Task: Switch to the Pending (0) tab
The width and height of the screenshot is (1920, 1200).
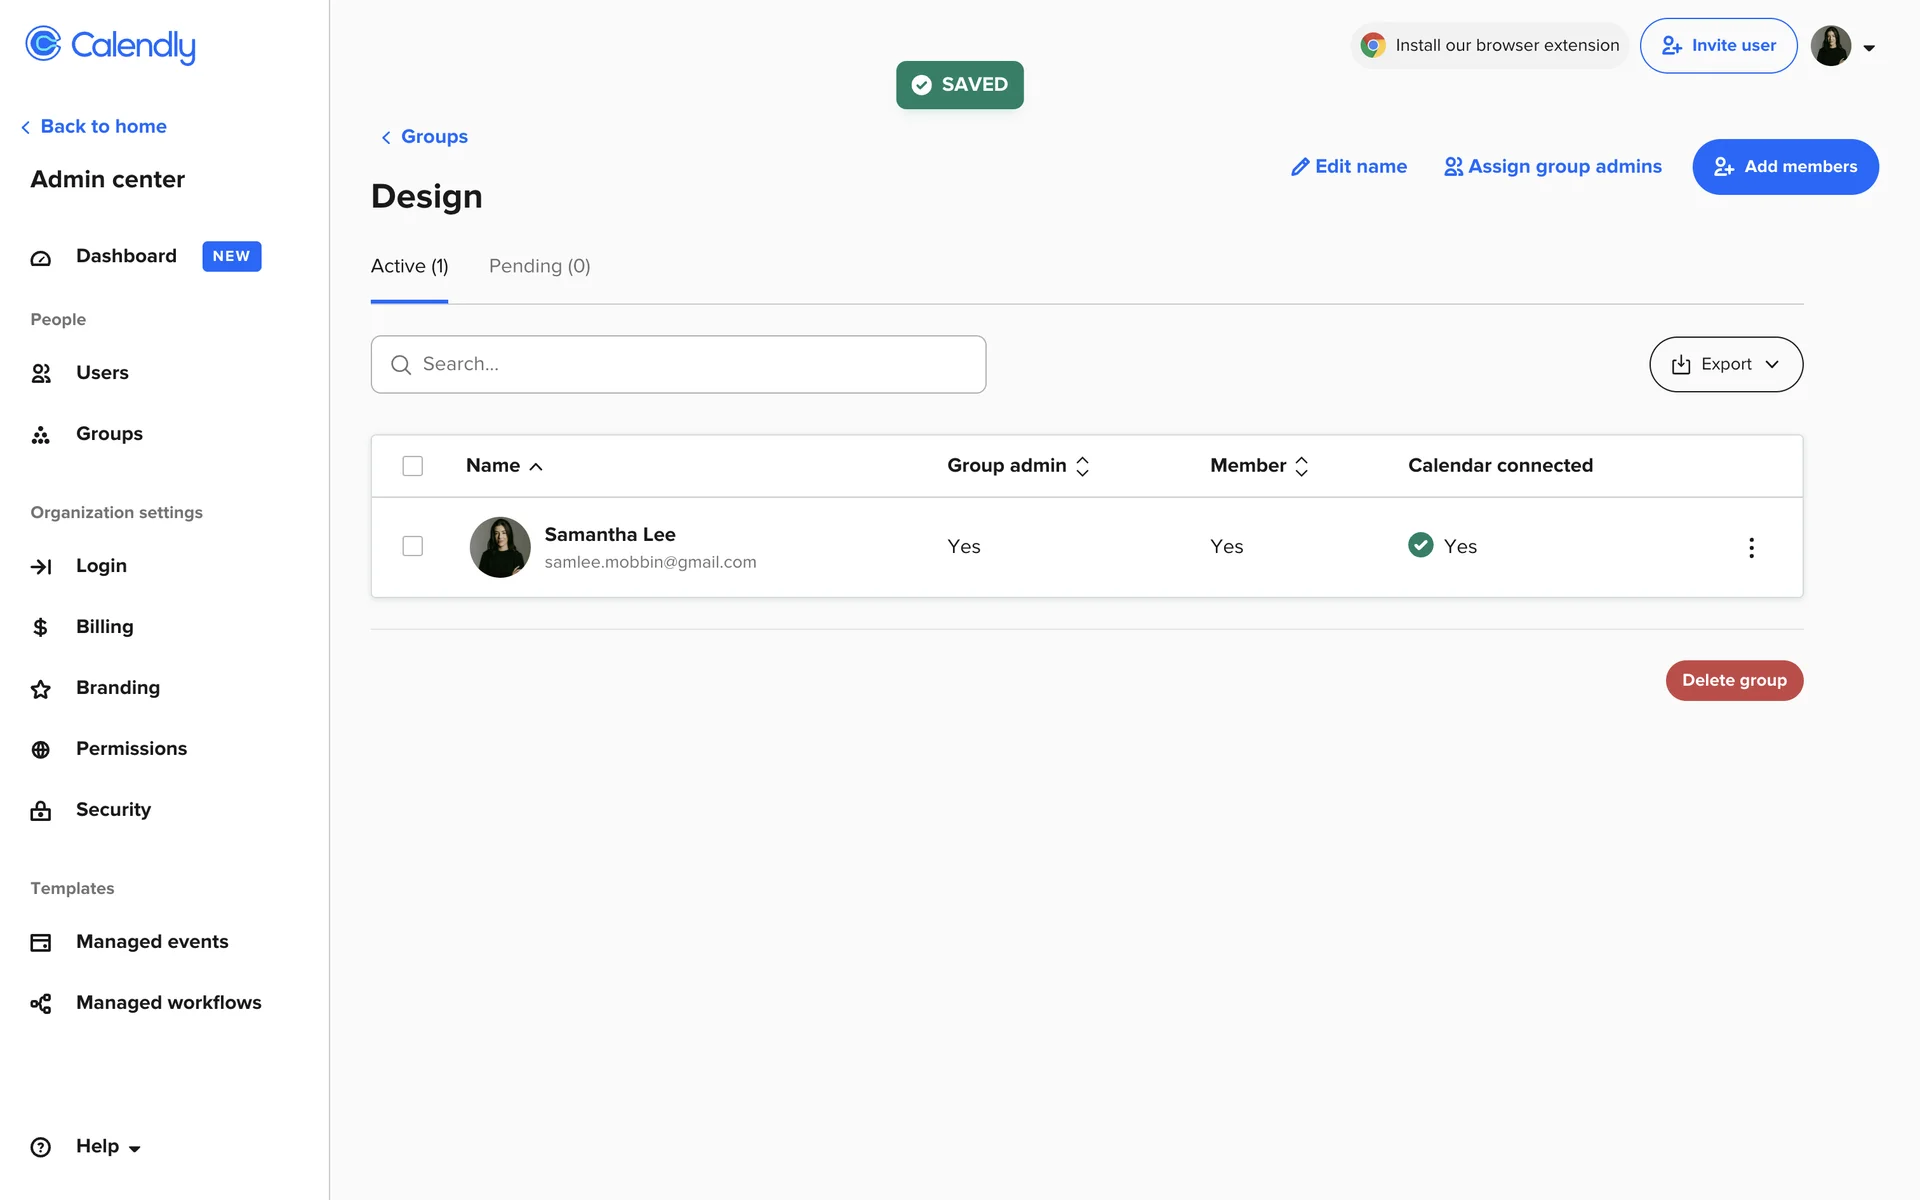Action: 539,266
